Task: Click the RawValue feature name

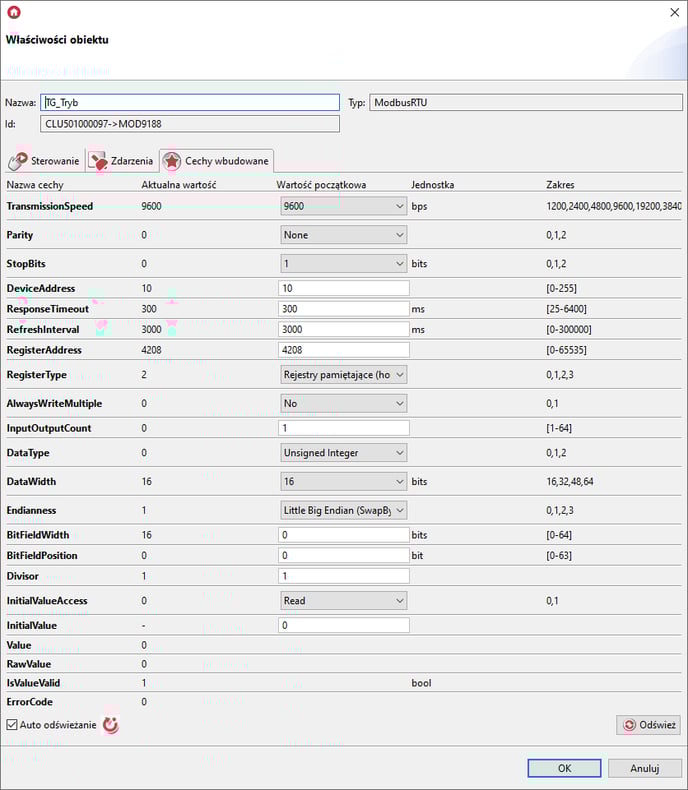Action: click(x=29, y=664)
